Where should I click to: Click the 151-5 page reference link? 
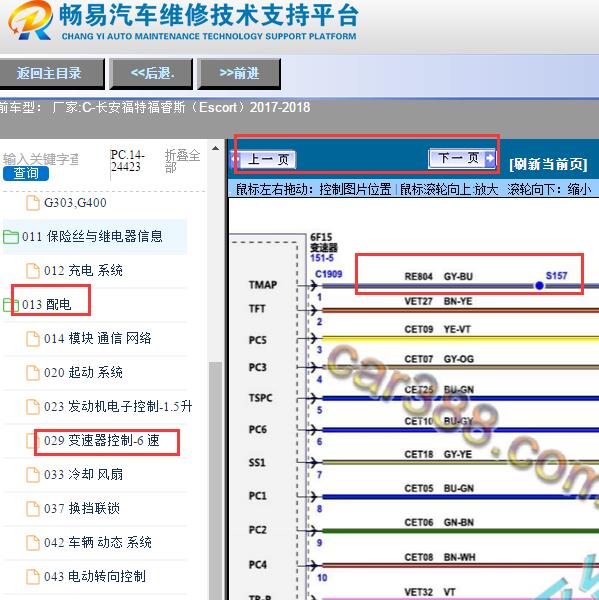(322, 258)
